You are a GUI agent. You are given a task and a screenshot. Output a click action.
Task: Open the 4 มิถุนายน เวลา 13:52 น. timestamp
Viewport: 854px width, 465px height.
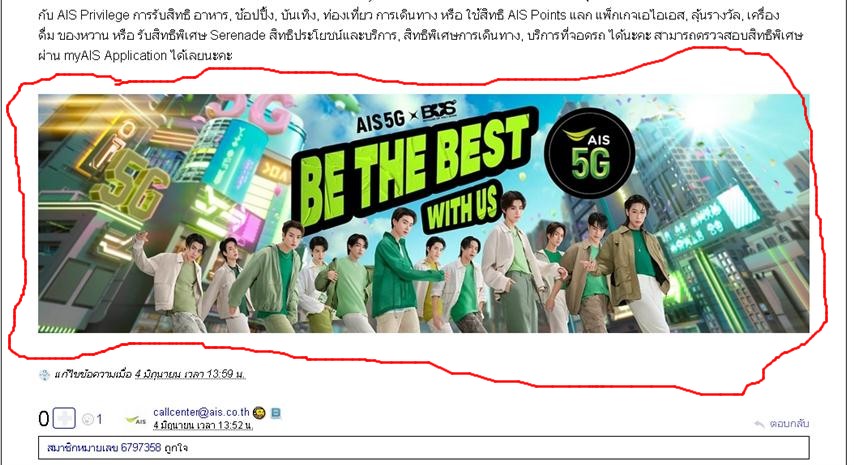203,425
